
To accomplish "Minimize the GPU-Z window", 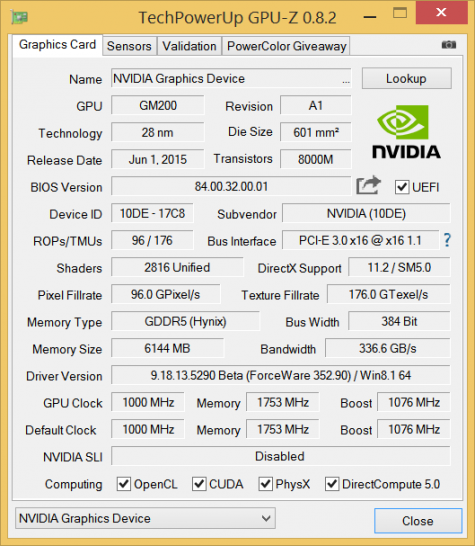I will point(370,16).
